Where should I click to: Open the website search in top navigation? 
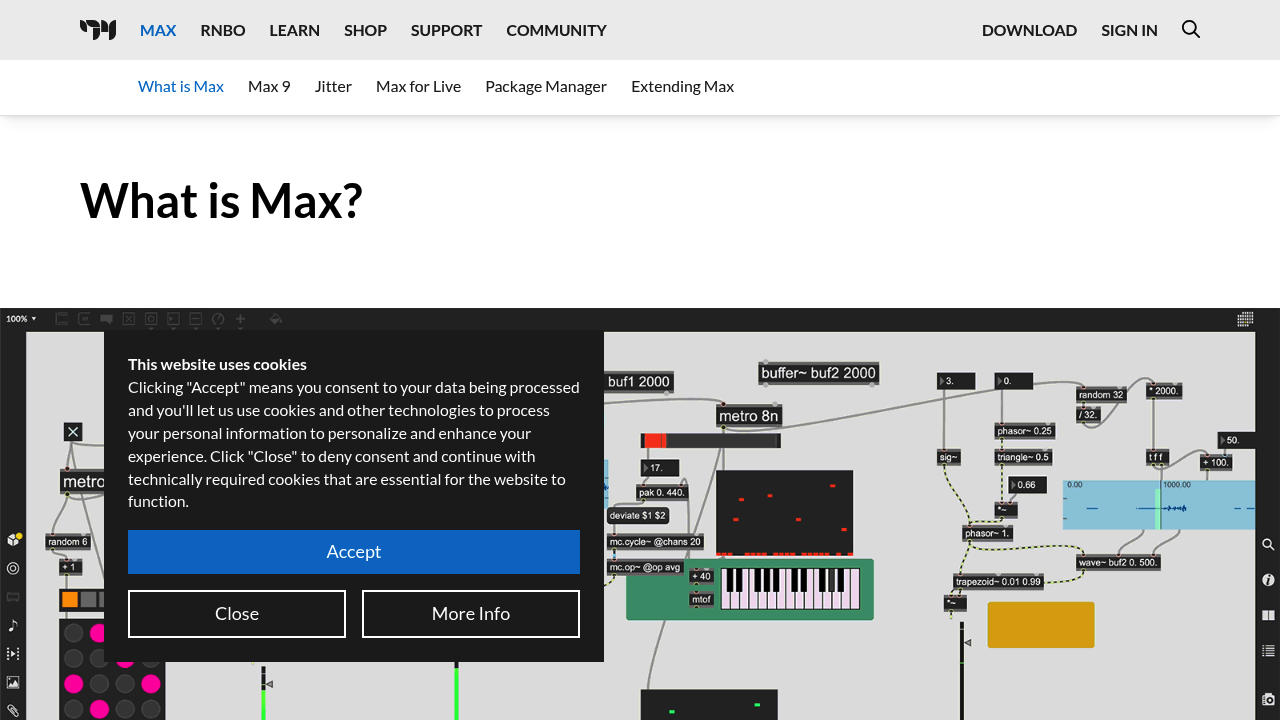1190,30
